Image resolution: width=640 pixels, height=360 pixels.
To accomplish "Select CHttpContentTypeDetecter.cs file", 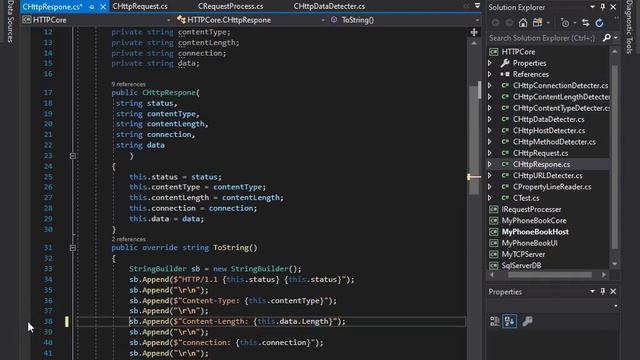I will (561, 108).
